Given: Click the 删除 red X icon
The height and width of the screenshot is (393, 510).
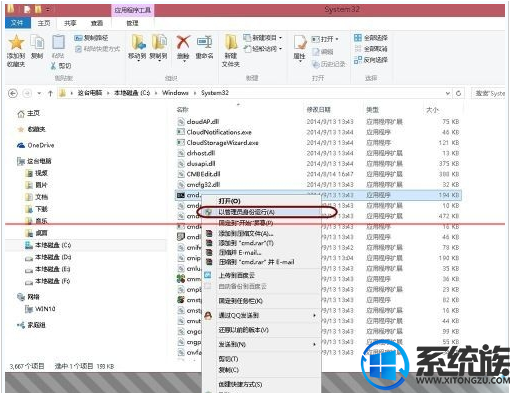Looking at the screenshot, I should point(183,42).
